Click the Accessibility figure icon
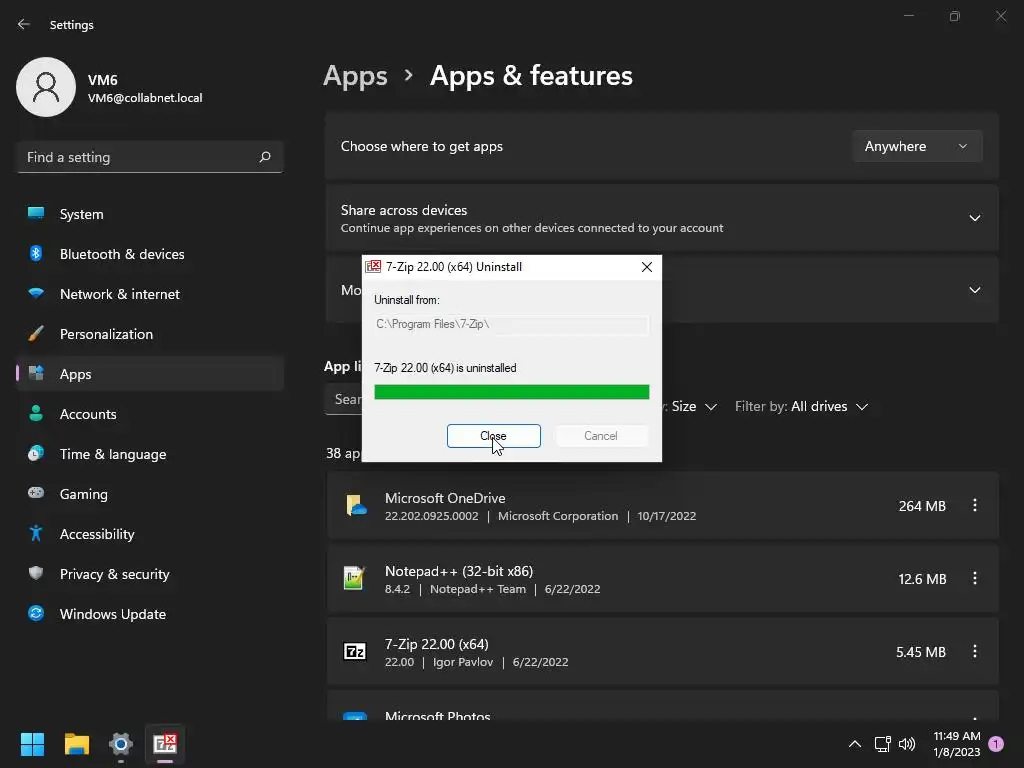 tap(36, 534)
